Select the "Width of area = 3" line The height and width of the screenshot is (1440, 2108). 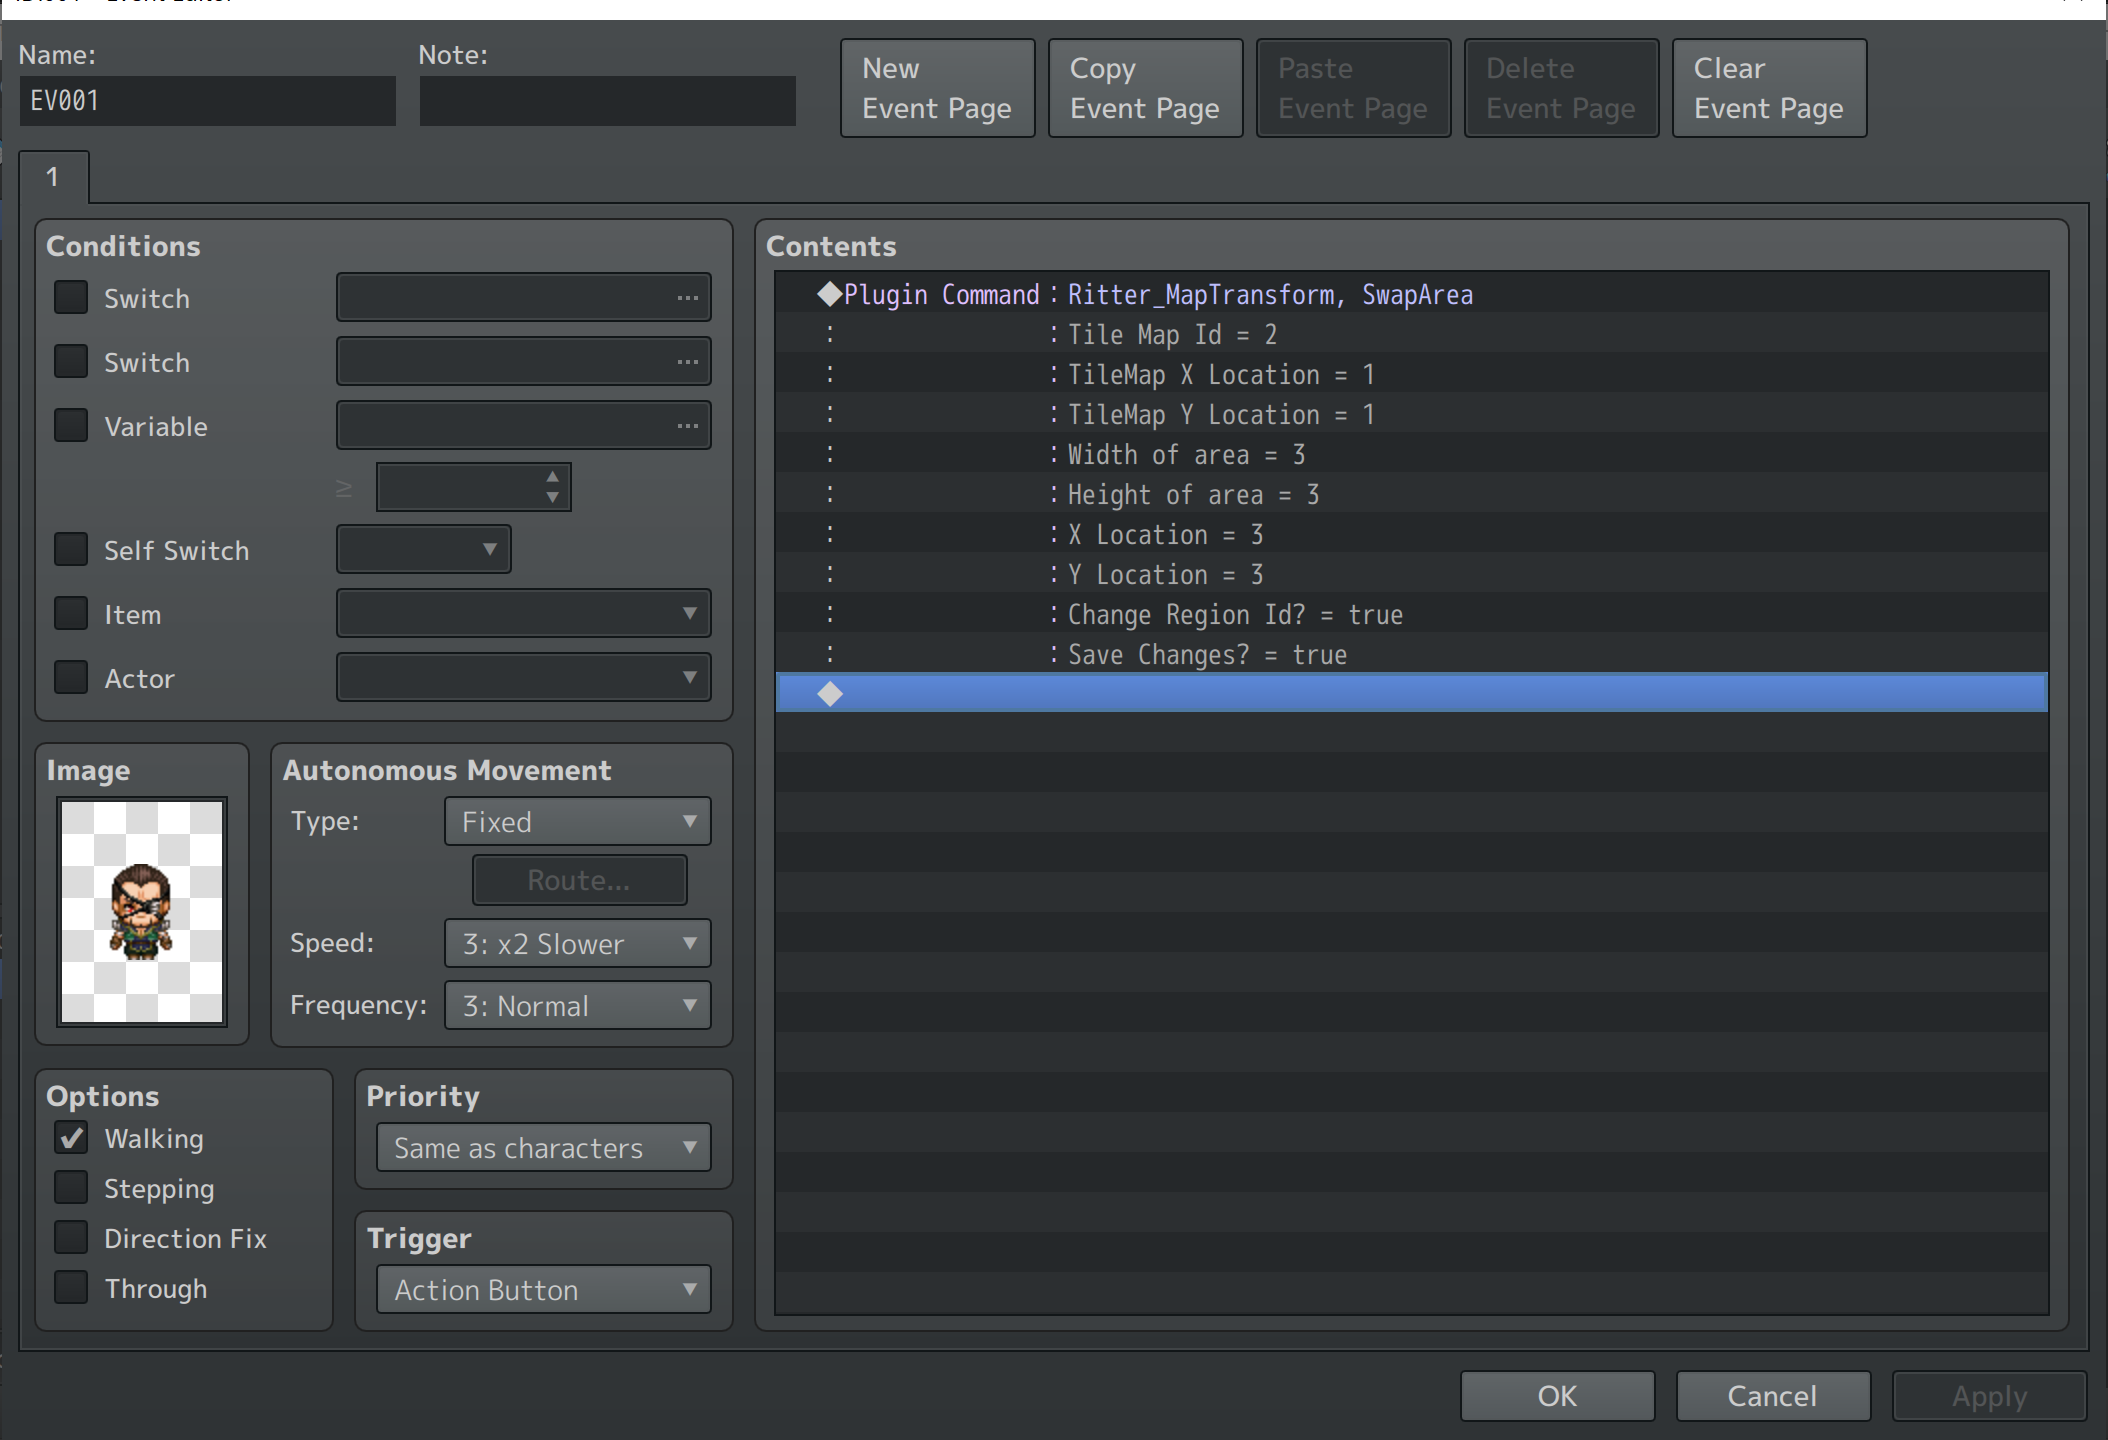[x=1411, y=454]
